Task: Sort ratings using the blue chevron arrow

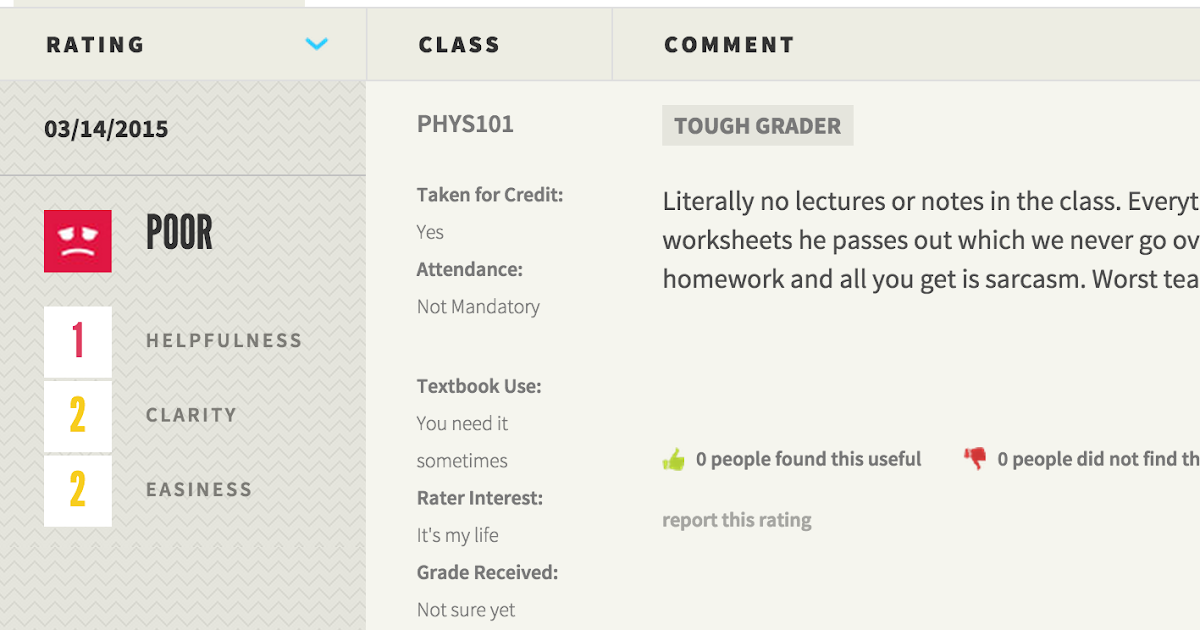Action: point(317,44)
